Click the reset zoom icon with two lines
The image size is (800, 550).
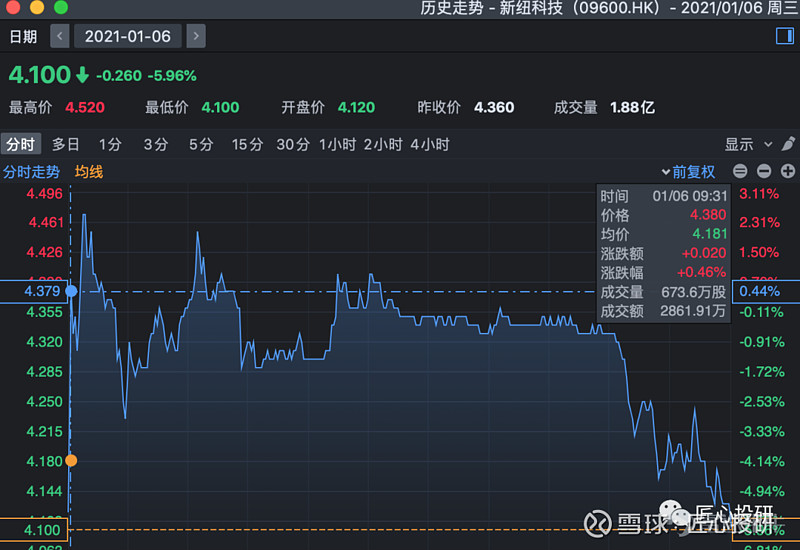740,171
